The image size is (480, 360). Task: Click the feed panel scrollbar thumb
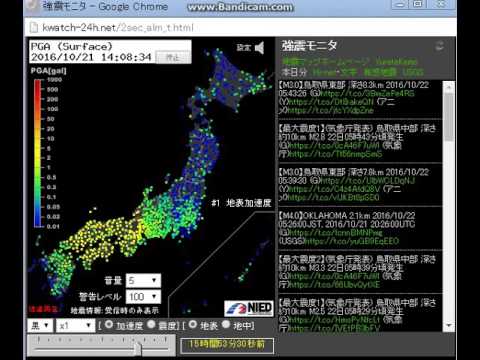pyautogui.click(x=449, y=117)
